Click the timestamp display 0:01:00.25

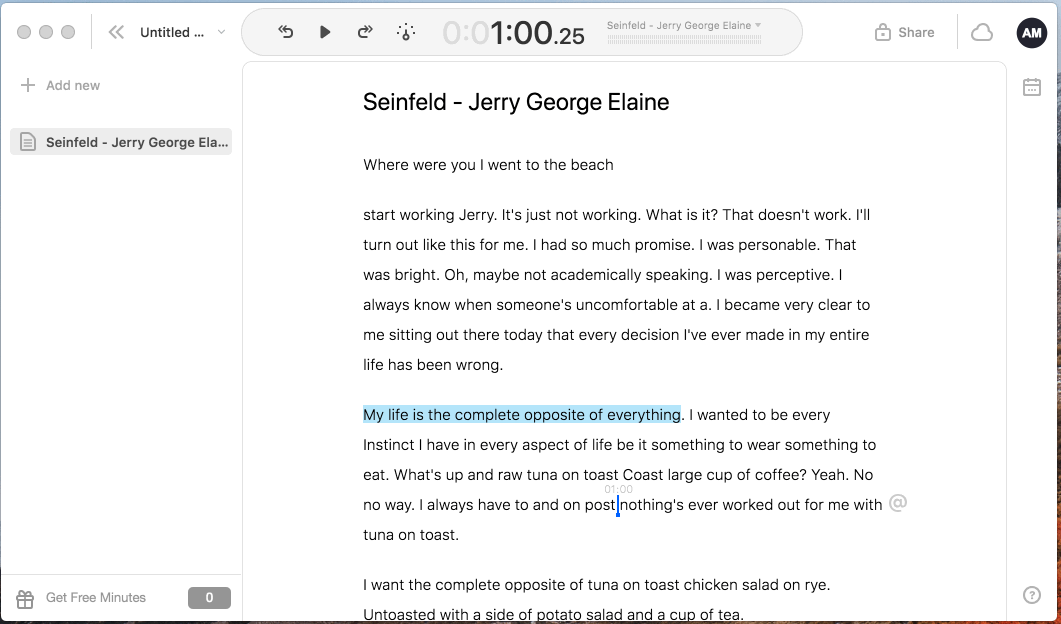click(x=514, y=32)
